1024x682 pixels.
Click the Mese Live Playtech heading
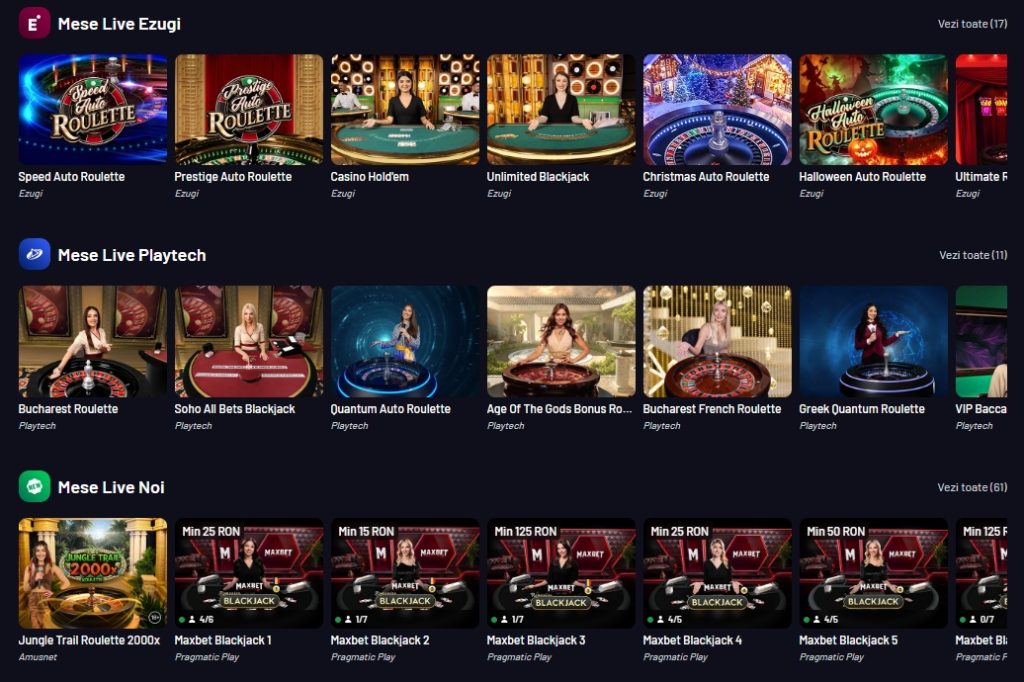pos(132,255)
